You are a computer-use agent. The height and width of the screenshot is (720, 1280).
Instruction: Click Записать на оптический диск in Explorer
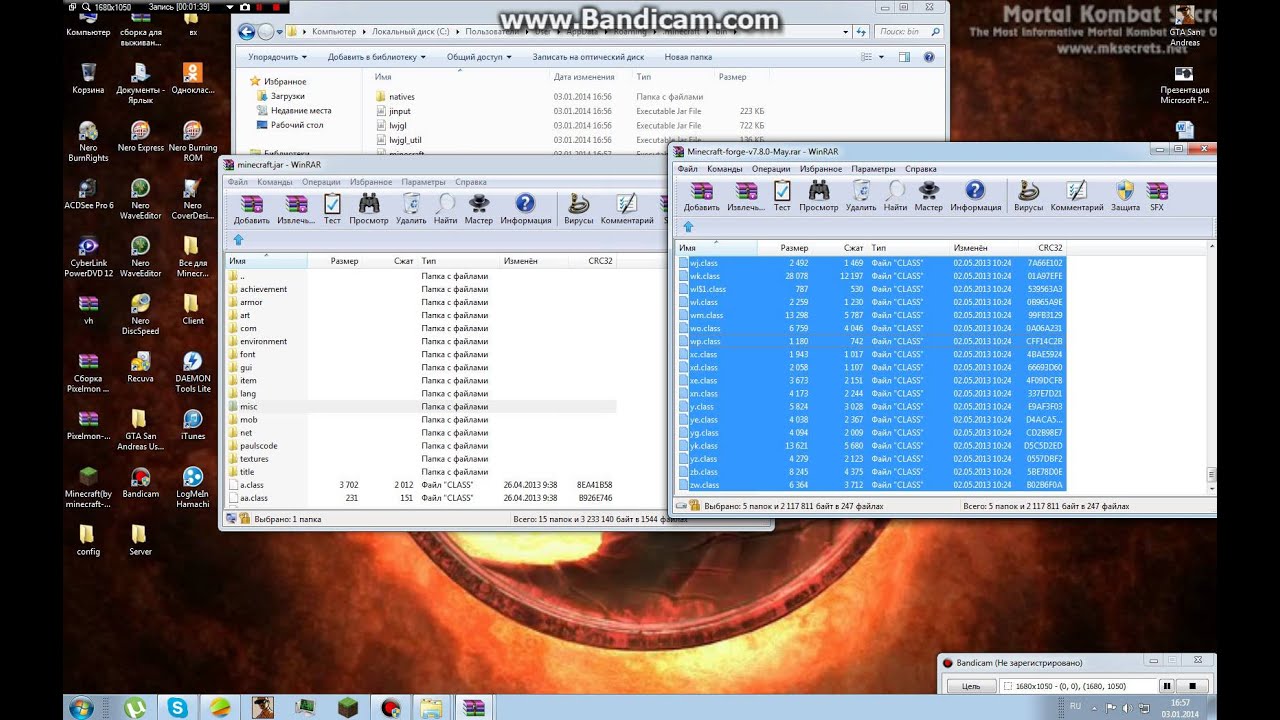click(588, 57)
